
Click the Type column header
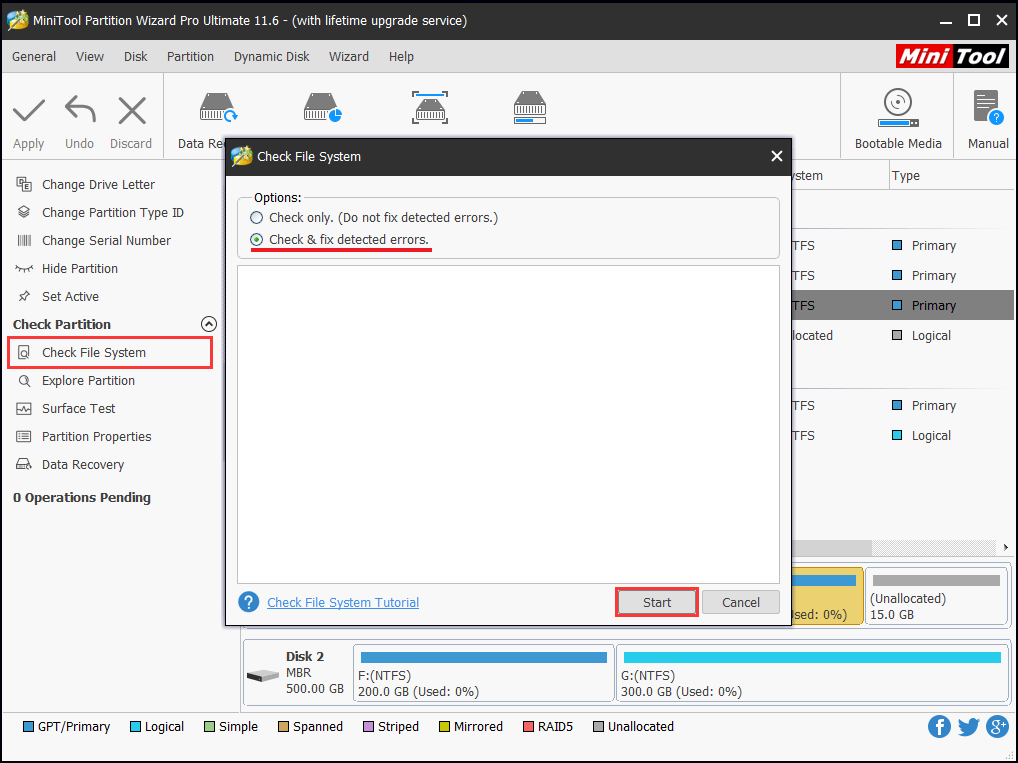(906, 176)
